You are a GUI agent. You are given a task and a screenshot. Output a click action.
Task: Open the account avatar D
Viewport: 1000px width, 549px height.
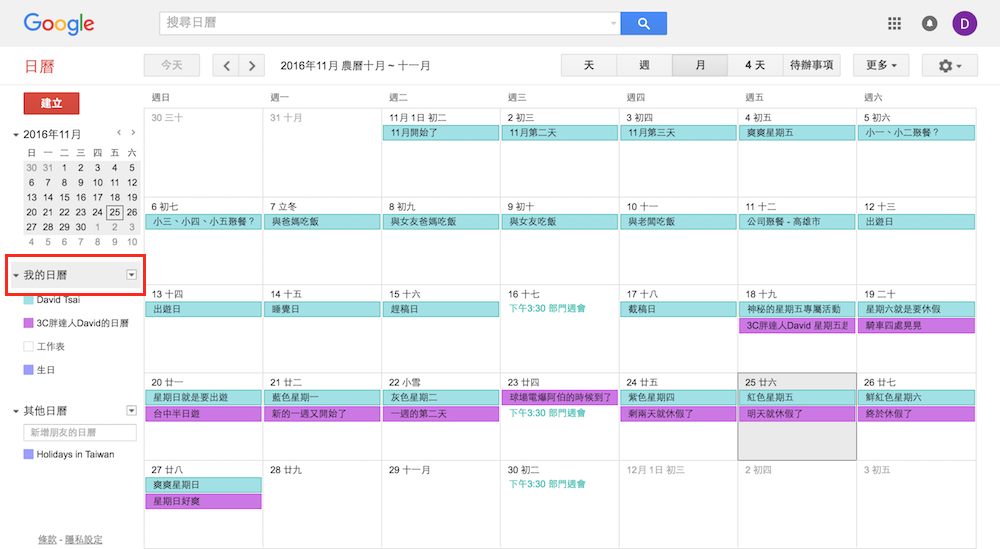click(965, 24)
